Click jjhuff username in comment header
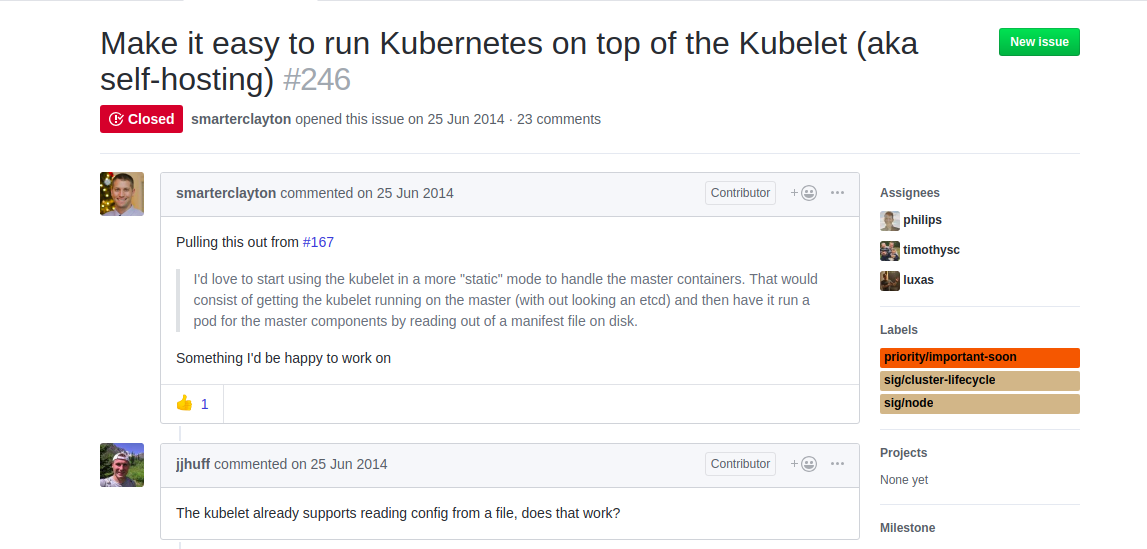The image size is (1147, 549). pyautogui.click(x=193, y=464)
